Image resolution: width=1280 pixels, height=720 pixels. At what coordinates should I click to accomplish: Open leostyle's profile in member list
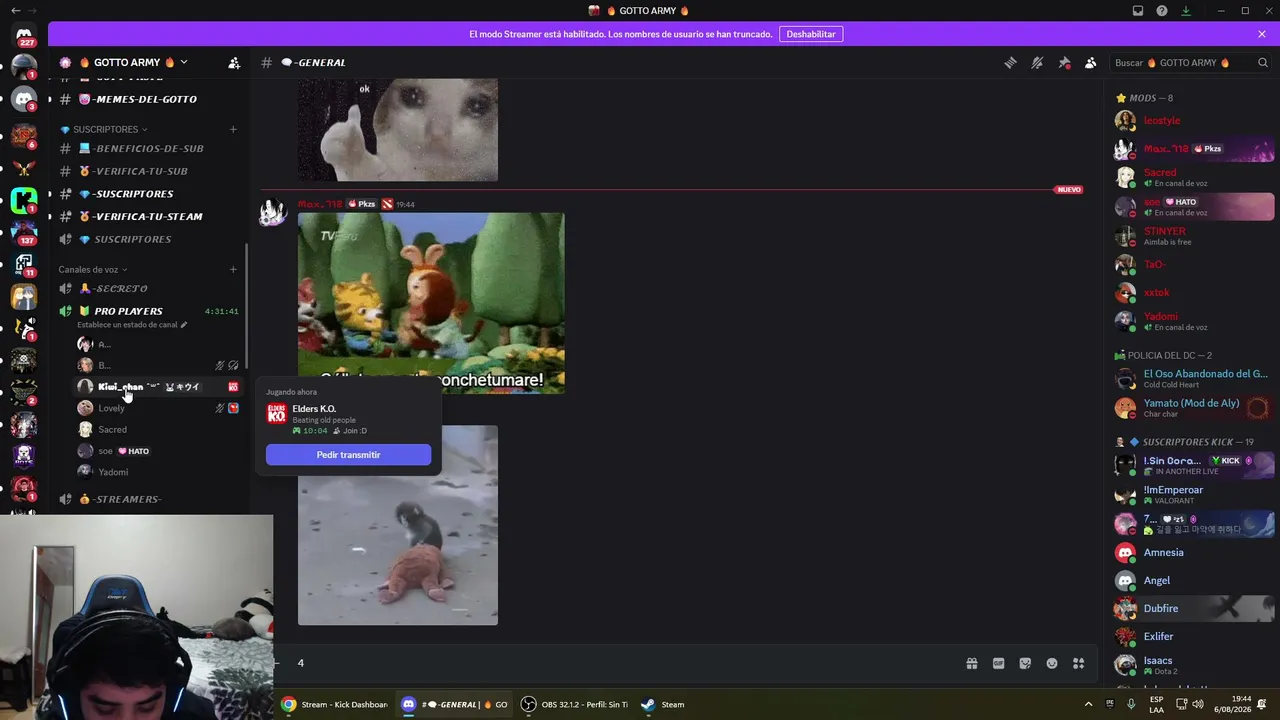click(x=1194, y=121)
